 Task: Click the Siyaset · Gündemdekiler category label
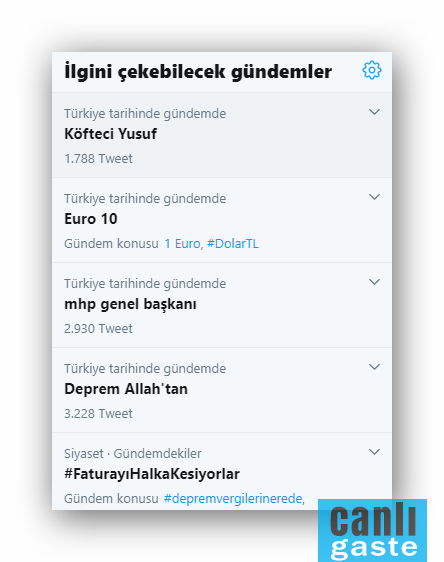click(x=133, y=454)
